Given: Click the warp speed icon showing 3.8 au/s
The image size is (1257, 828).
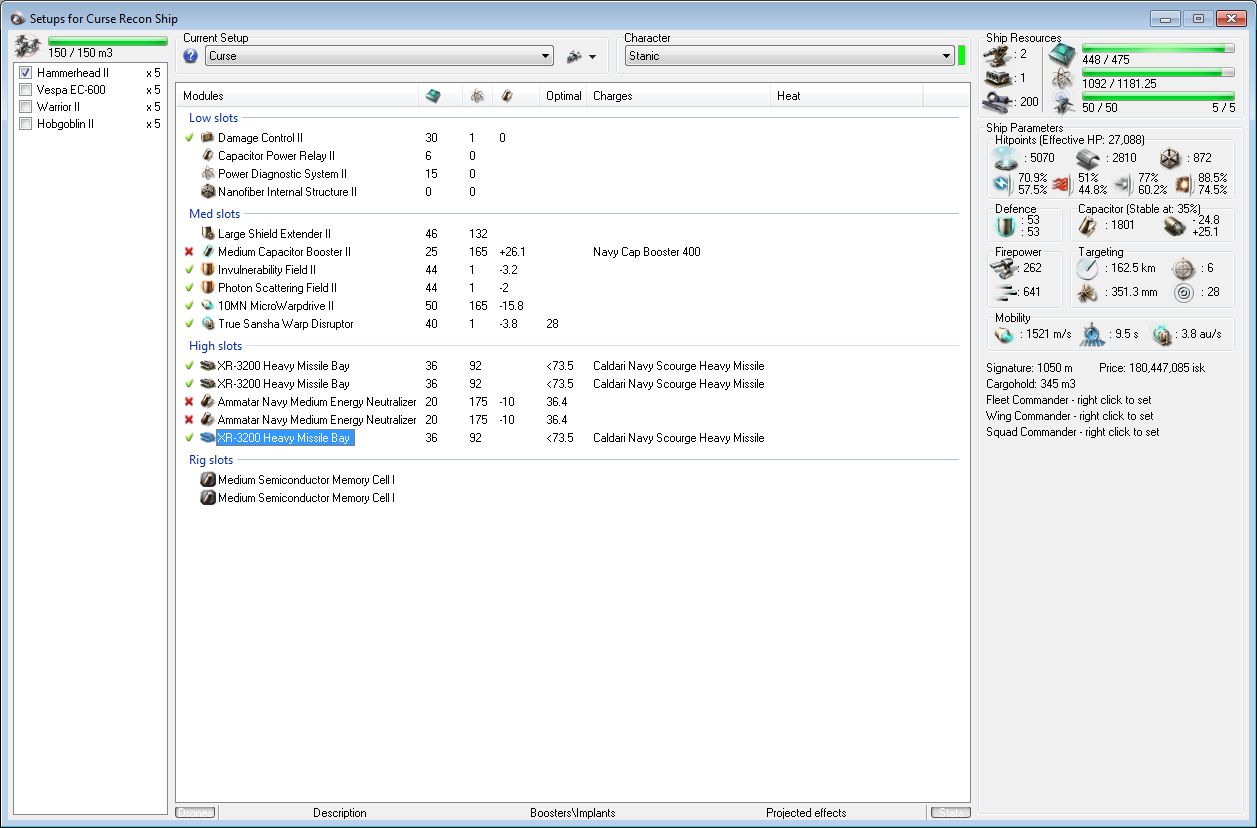Looking at the screenshot, I should coord(1162,334).
